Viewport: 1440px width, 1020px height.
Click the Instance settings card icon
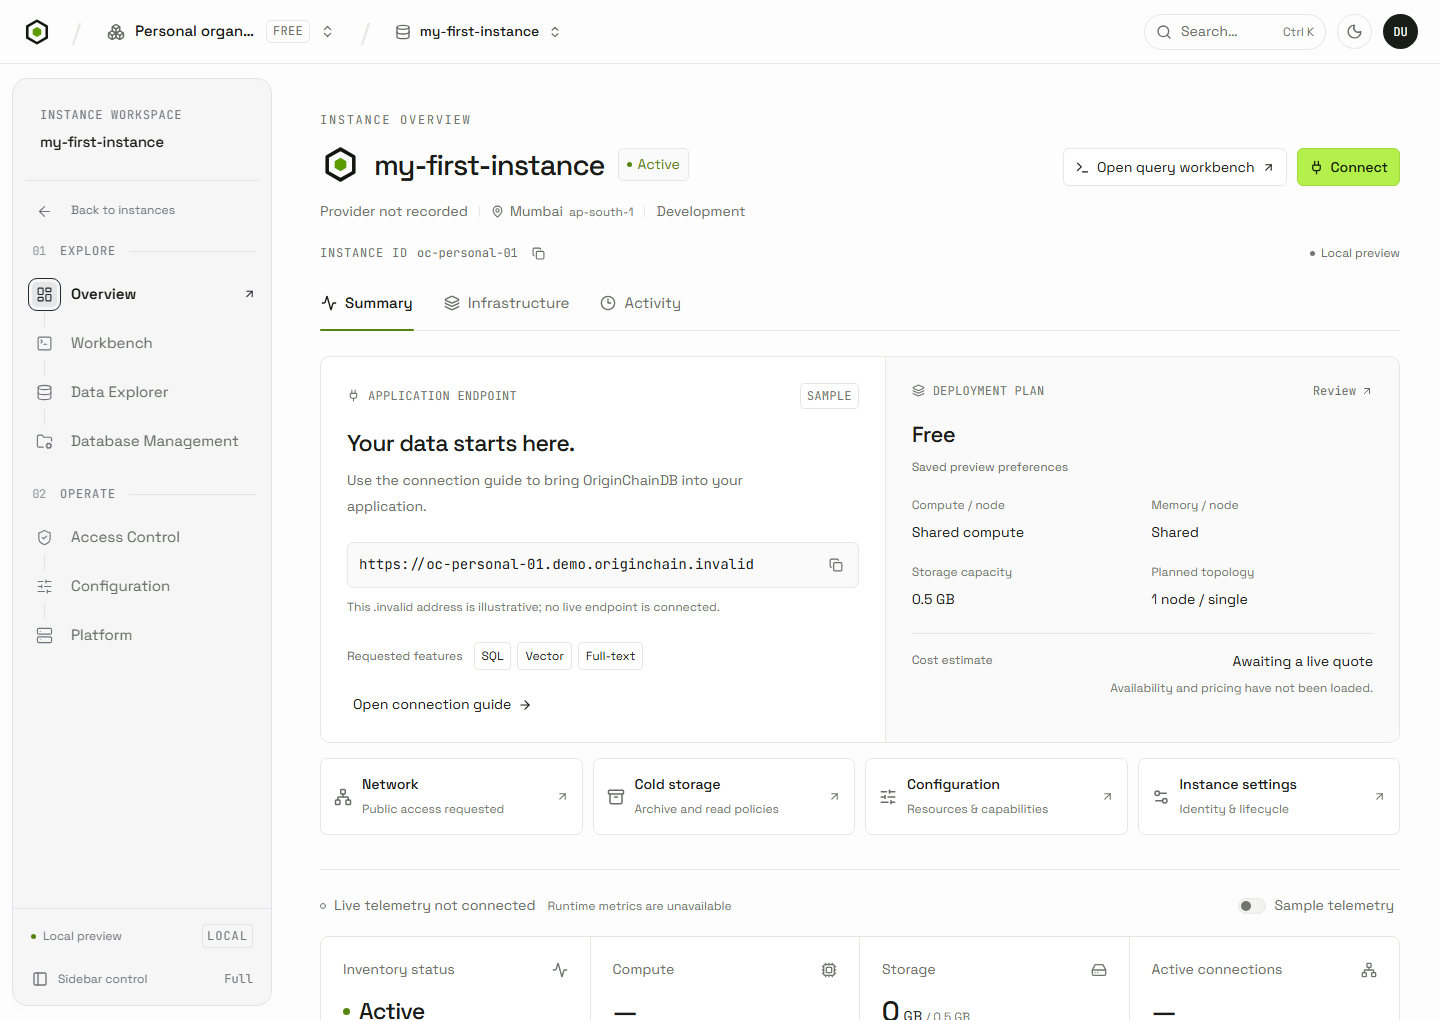[x=1161, y=797]
